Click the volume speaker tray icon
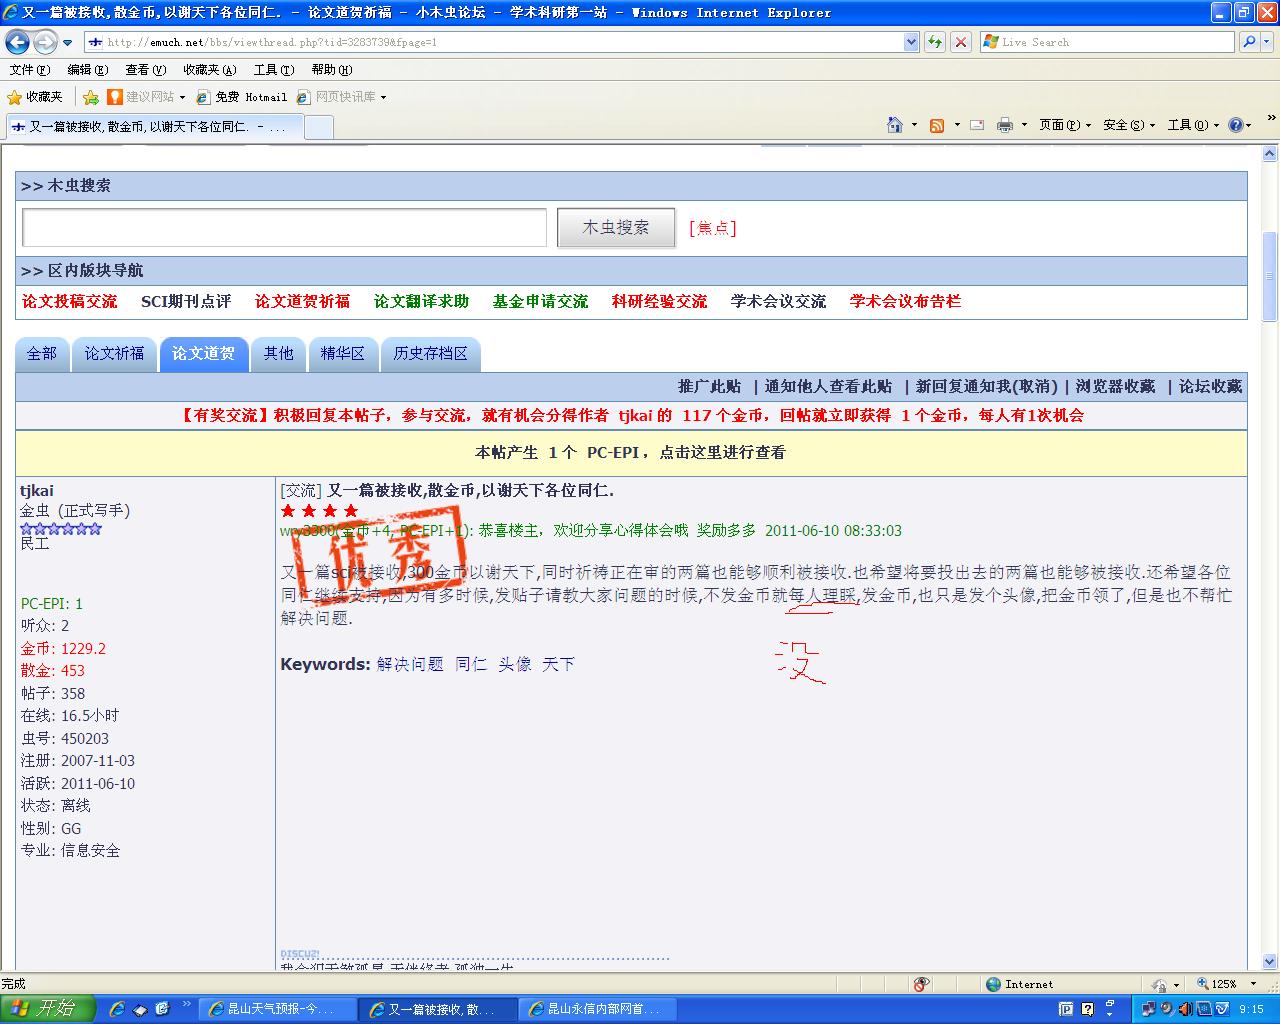The width and height of the screenshot is (1280, 1024). (x=1185, y=1009)
